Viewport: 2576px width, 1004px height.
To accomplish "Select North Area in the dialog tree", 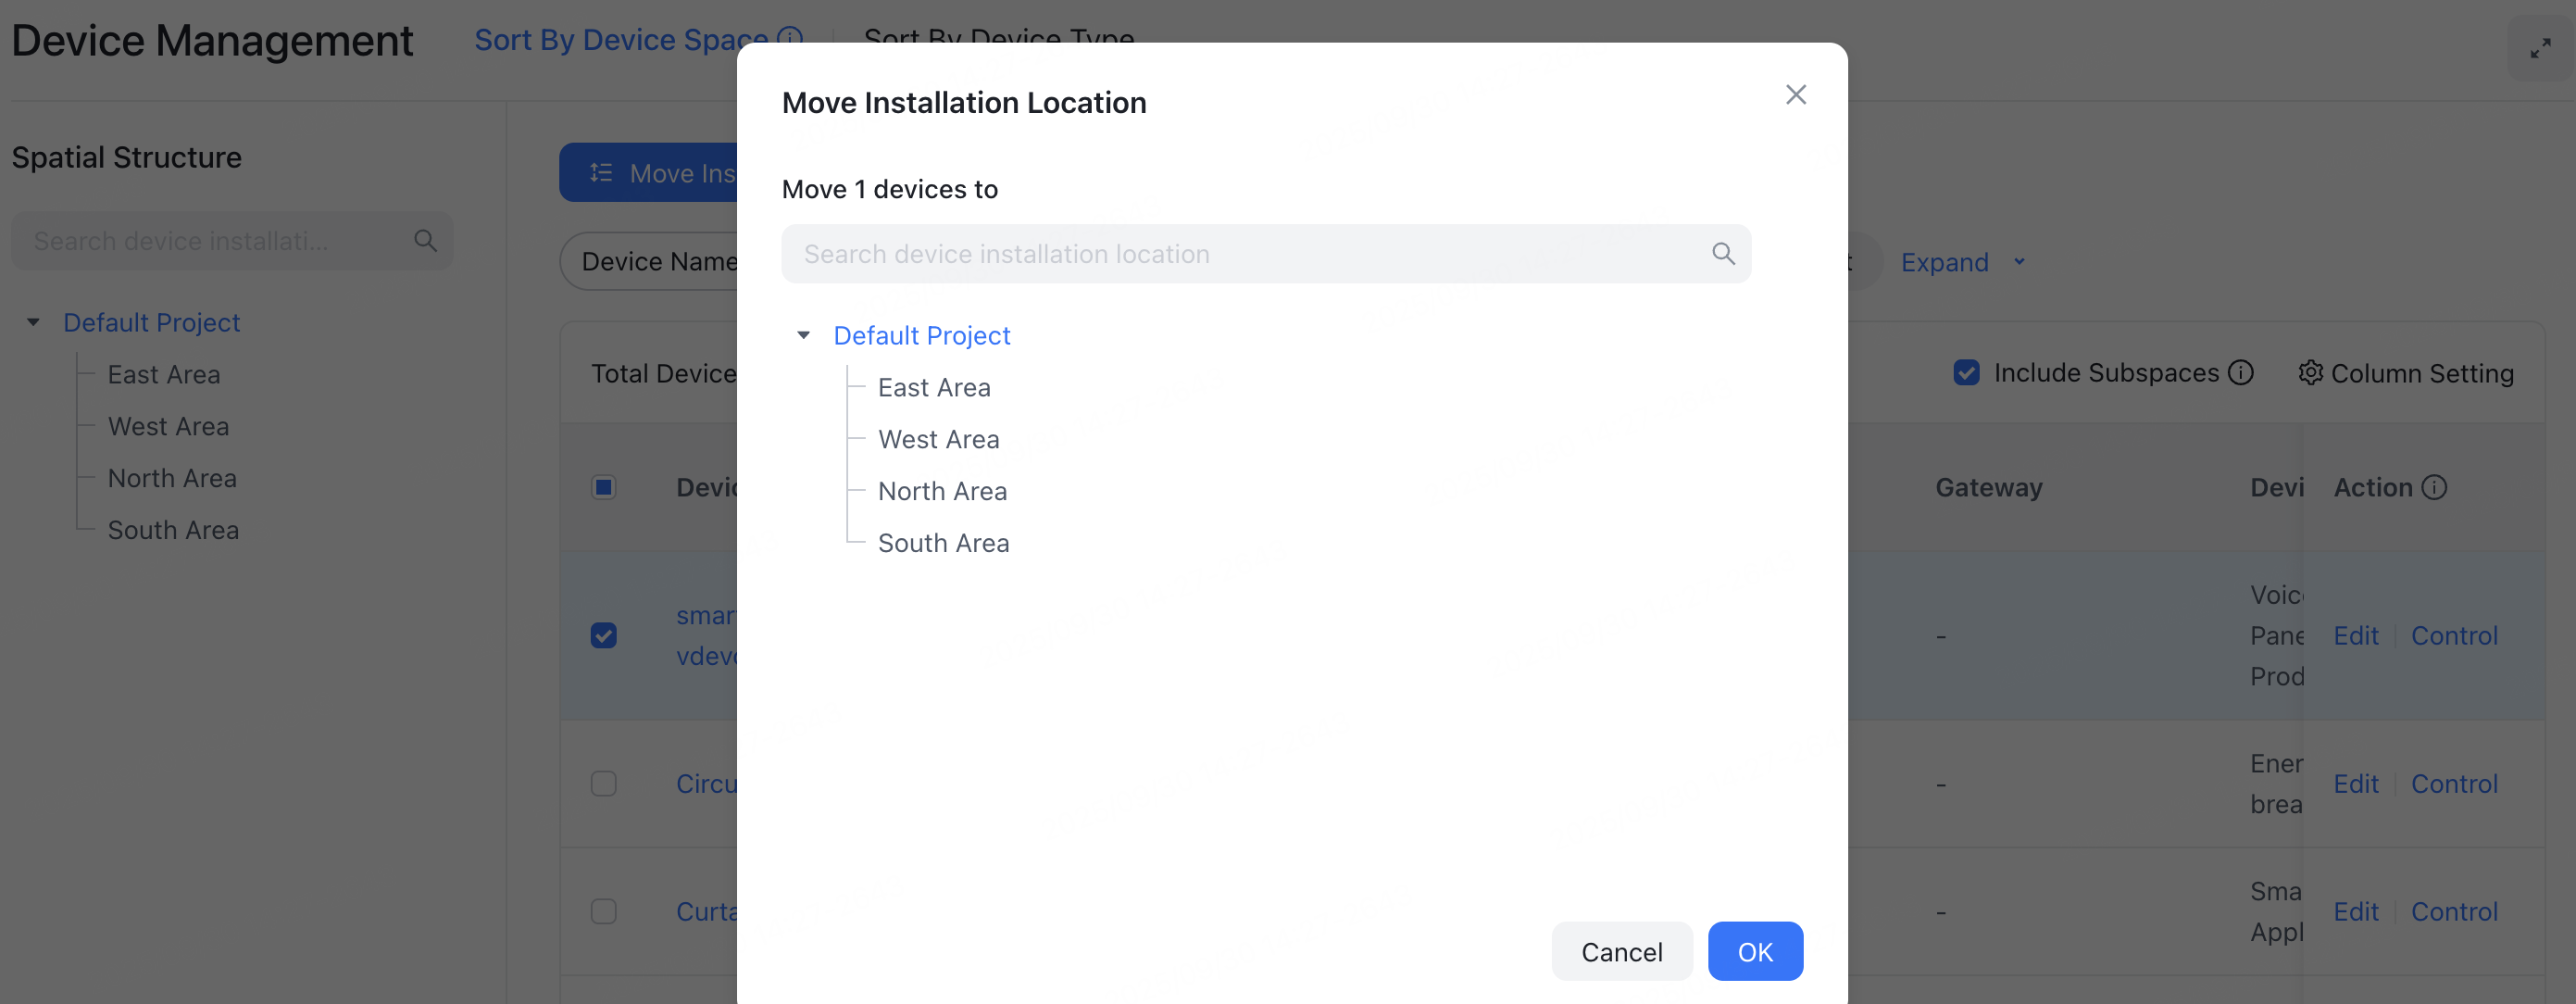I will [941, 491].
